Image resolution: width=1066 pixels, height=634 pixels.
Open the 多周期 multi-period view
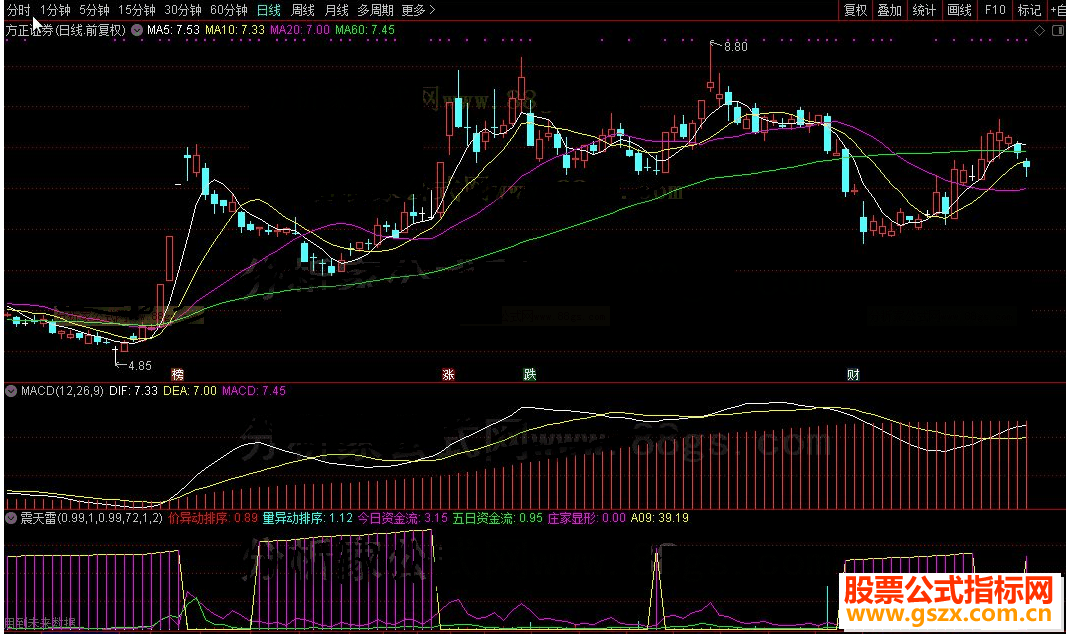[375, 10]
